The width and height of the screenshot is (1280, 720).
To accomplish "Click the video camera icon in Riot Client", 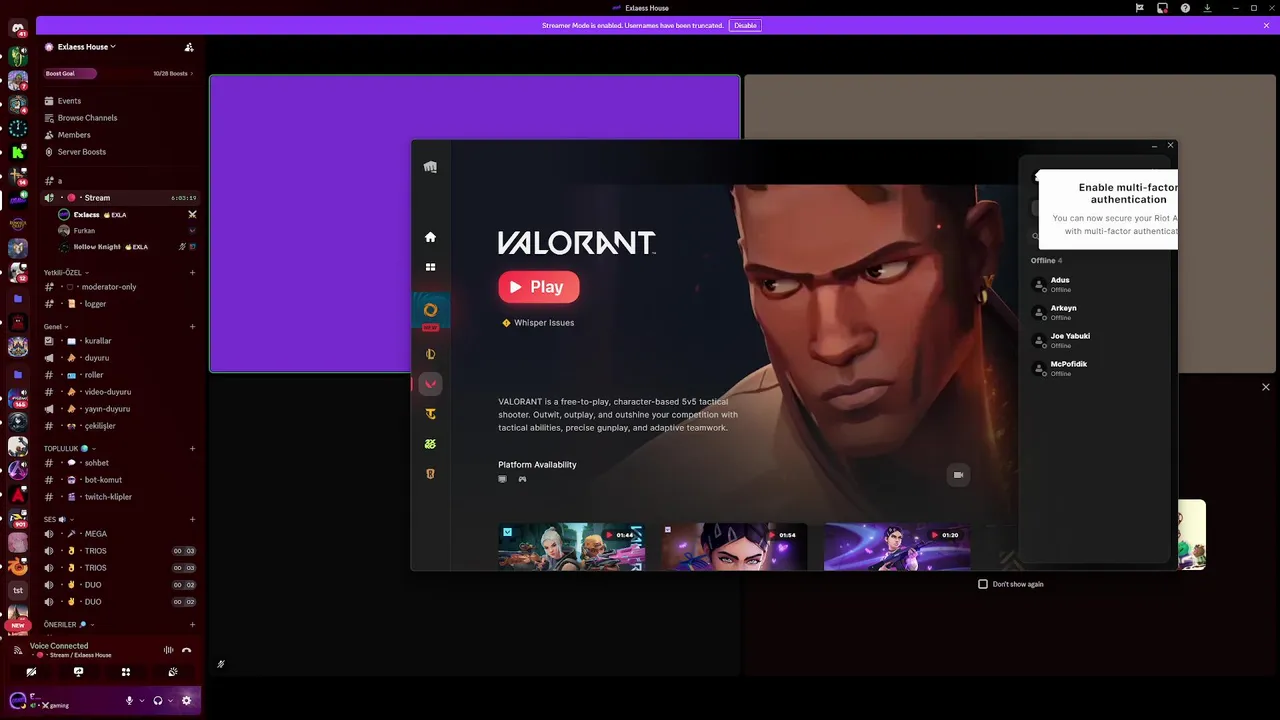I will [x=958, y=475].
